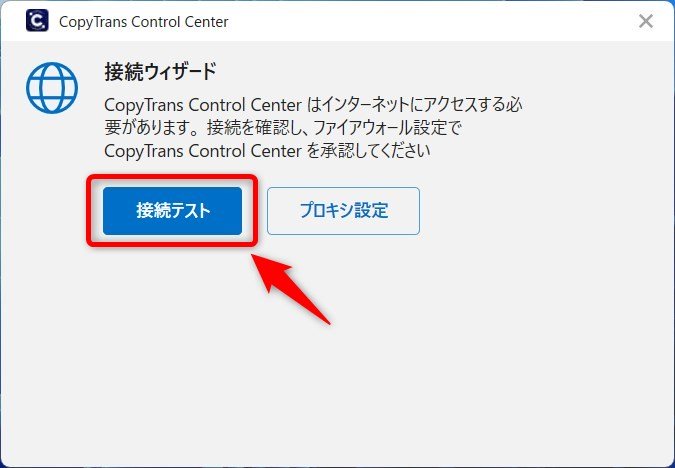Click the red arrow annotation
675x468 pixels.
click(x=289, y=288)
